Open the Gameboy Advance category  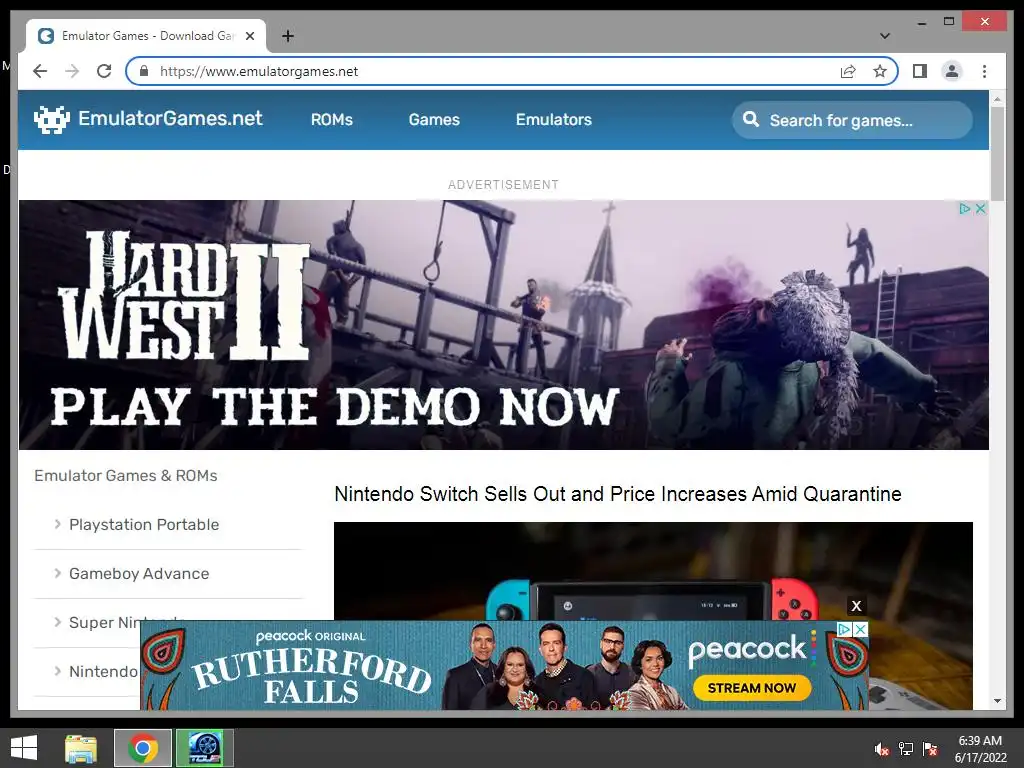[x=139, y=573]
